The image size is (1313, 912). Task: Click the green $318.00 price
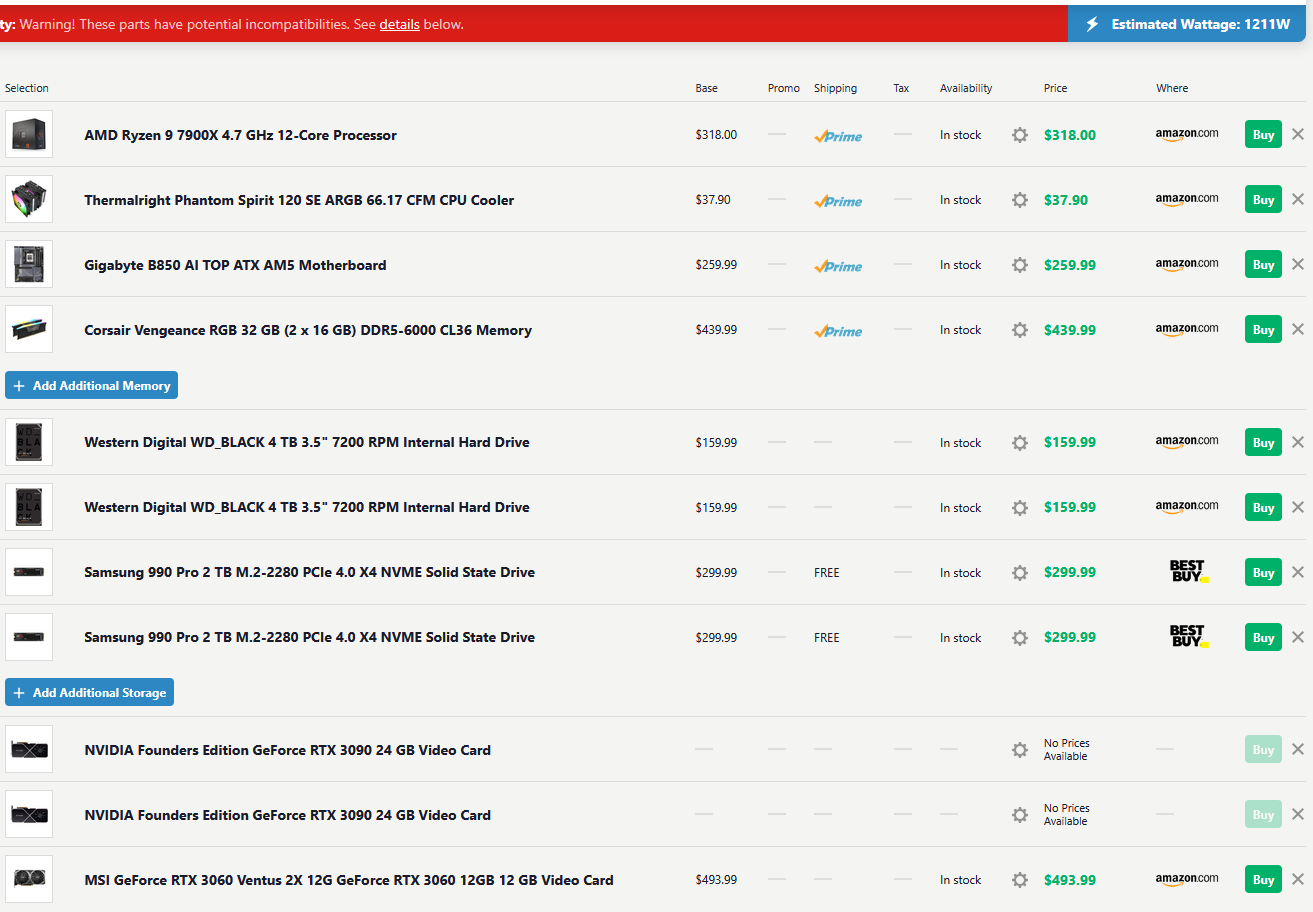click(x=1070, y=135)
